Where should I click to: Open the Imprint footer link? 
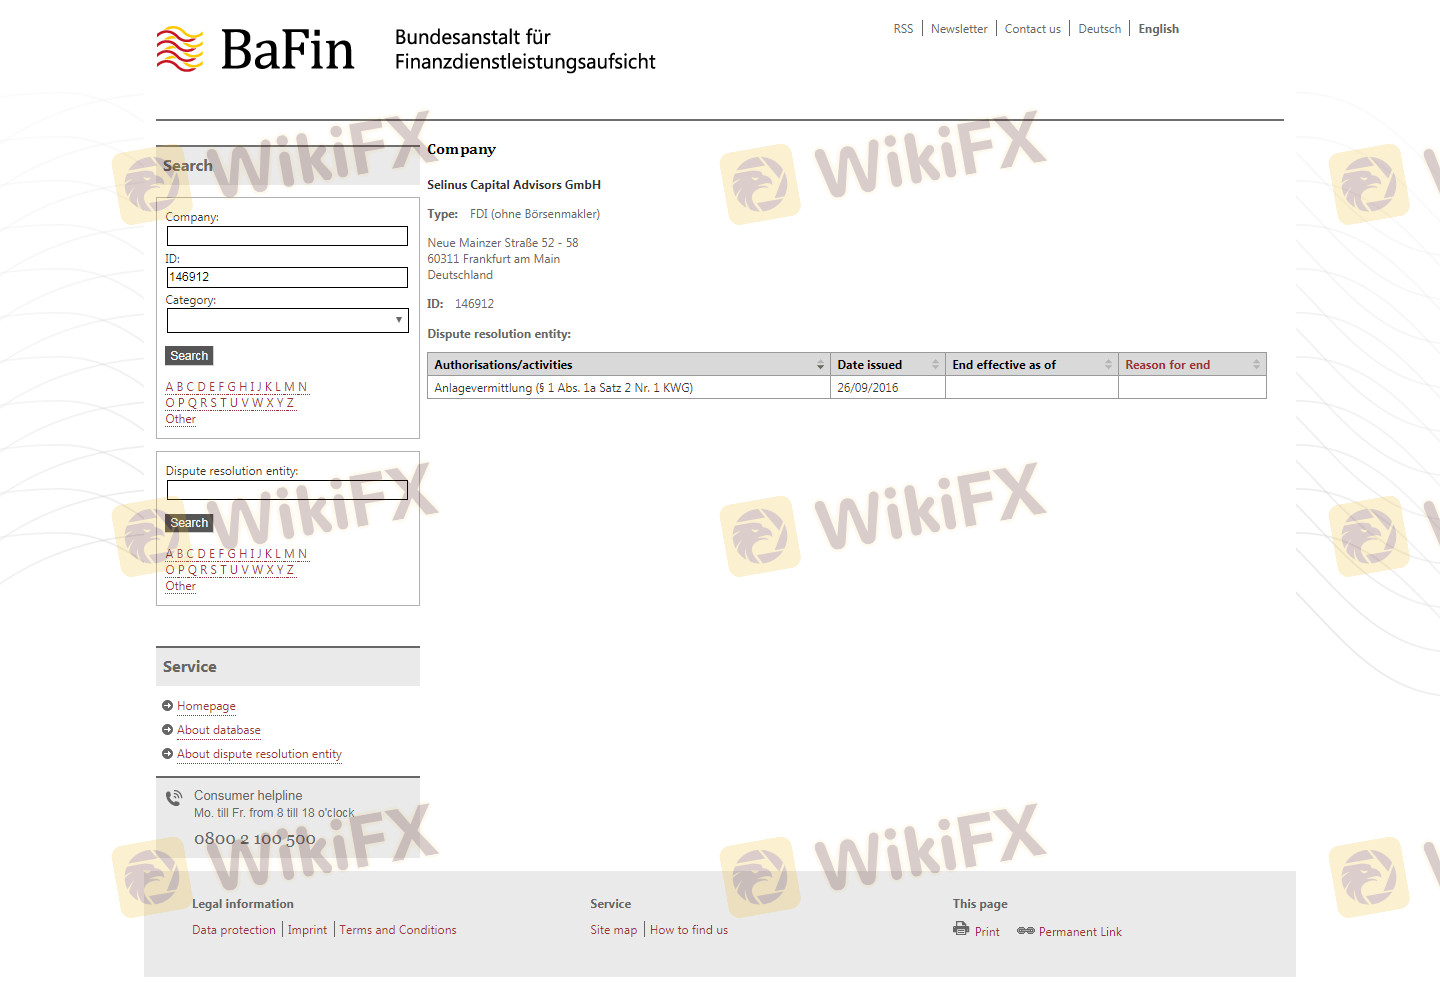[x=307, y=930]
